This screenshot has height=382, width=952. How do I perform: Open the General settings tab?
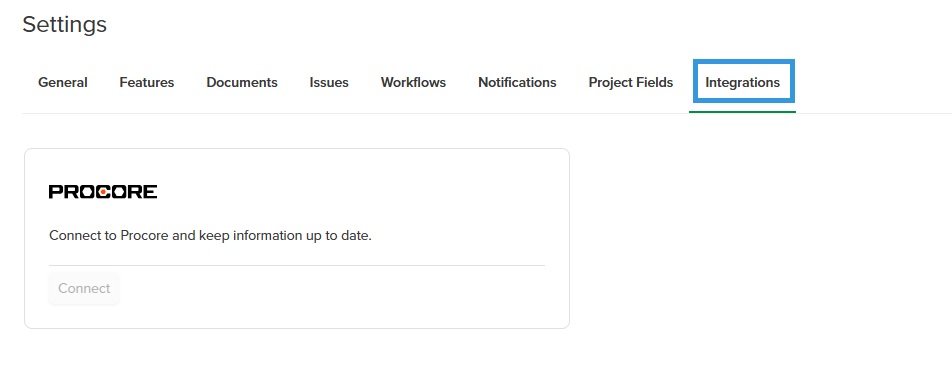pyautogui.click(x=63, y=83)
